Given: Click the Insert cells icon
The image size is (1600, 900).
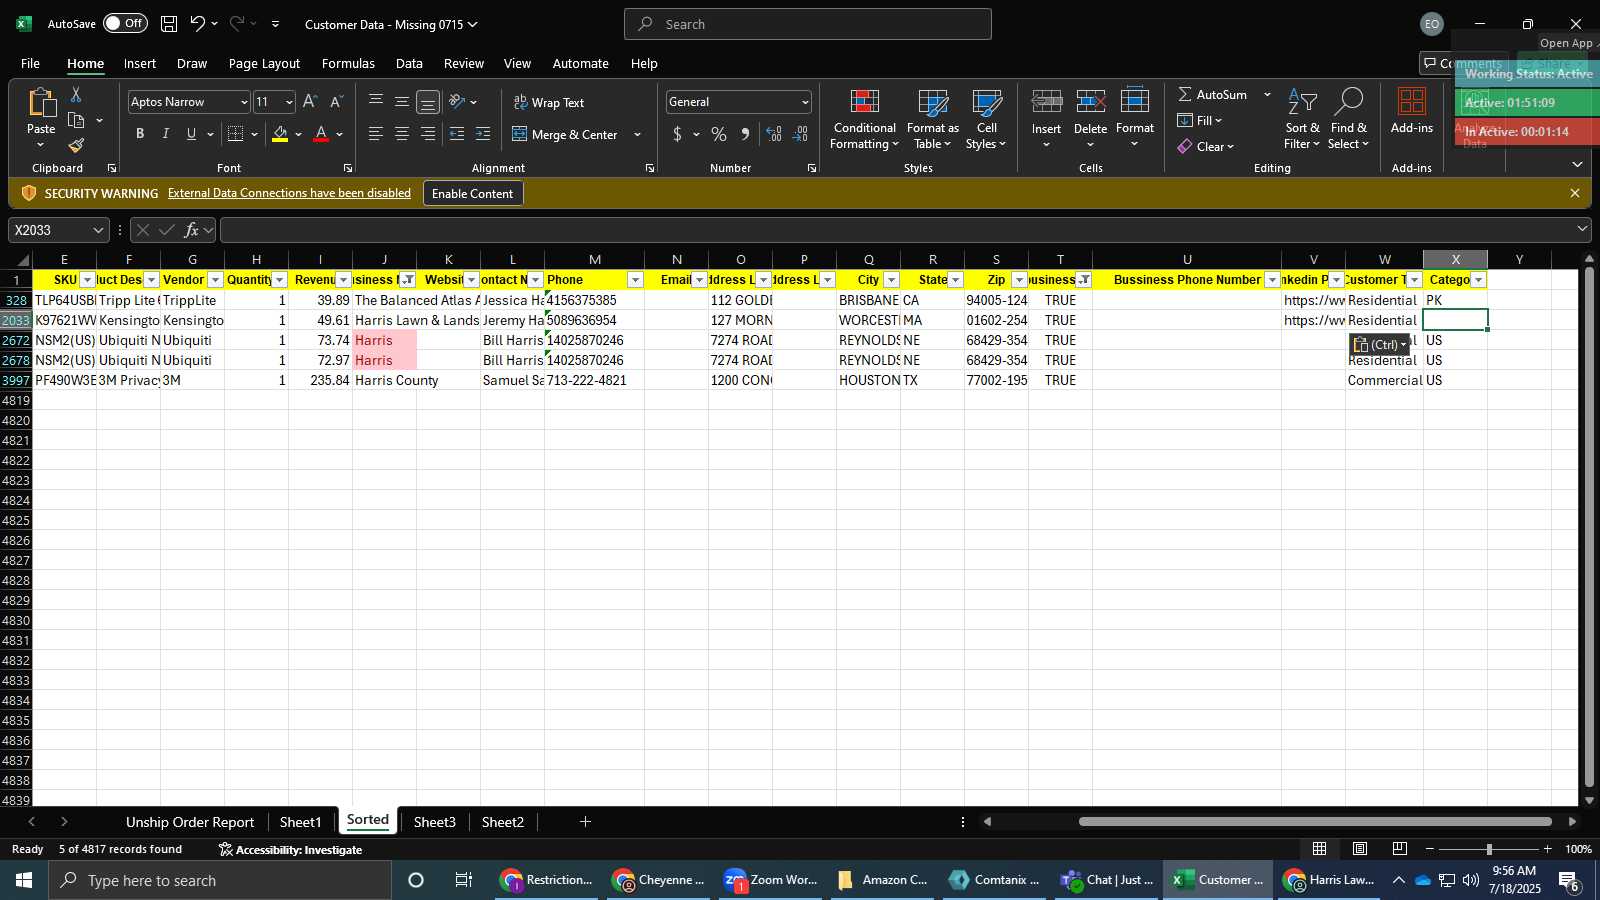Looking at the screenshot, I should point(1046,102).
